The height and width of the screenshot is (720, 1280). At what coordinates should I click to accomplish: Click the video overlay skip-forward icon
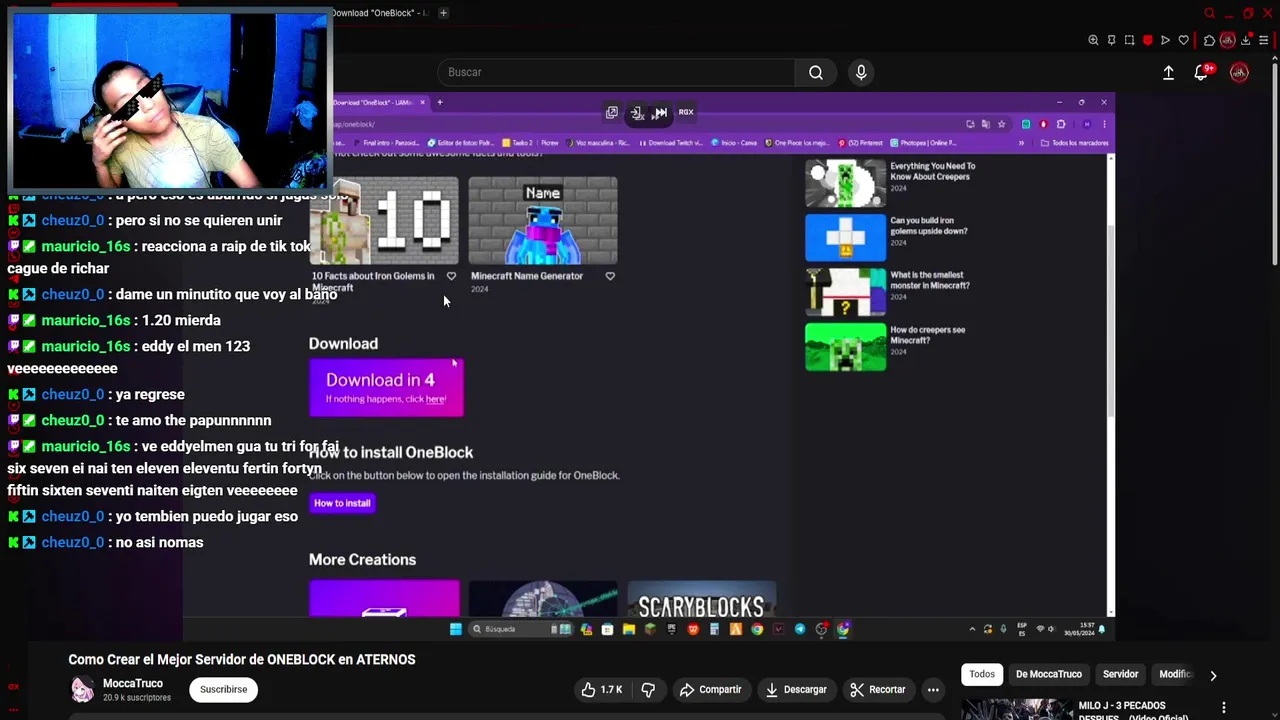pyautogui.click(x=661, y=113)
